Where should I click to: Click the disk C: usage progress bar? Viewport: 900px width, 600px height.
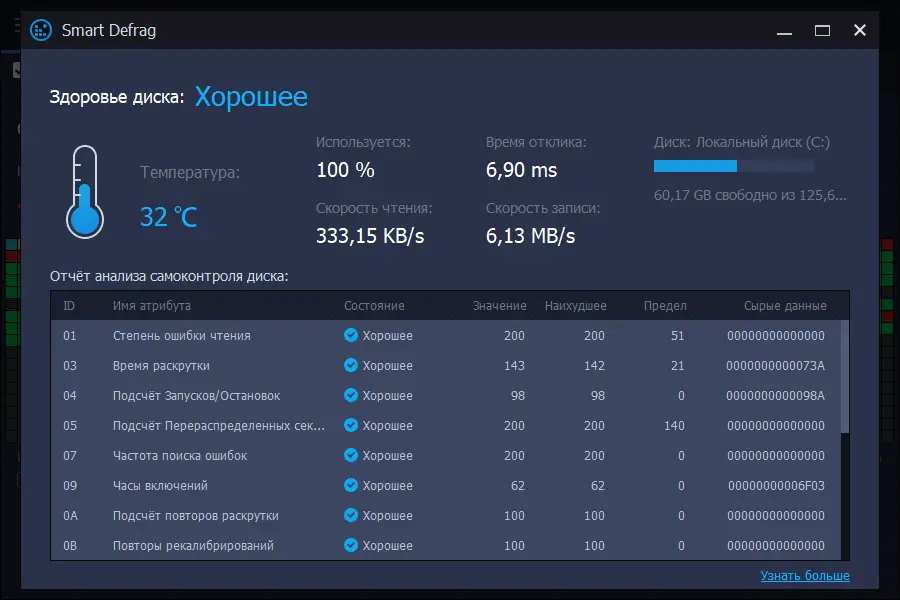[x=733, y=166]
